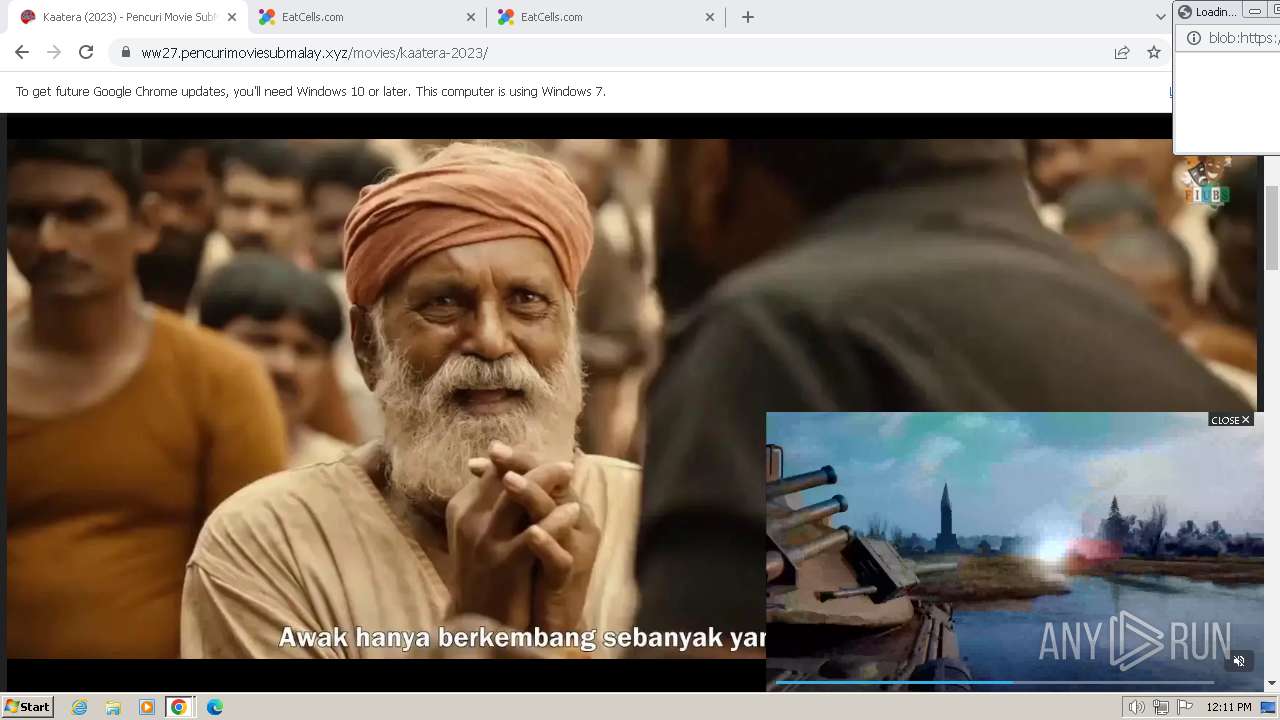Image resolution: width=1280 pixels, height=720 pixels.
Task: Click the FIB logo on the video
Action: pos(1205,182)
